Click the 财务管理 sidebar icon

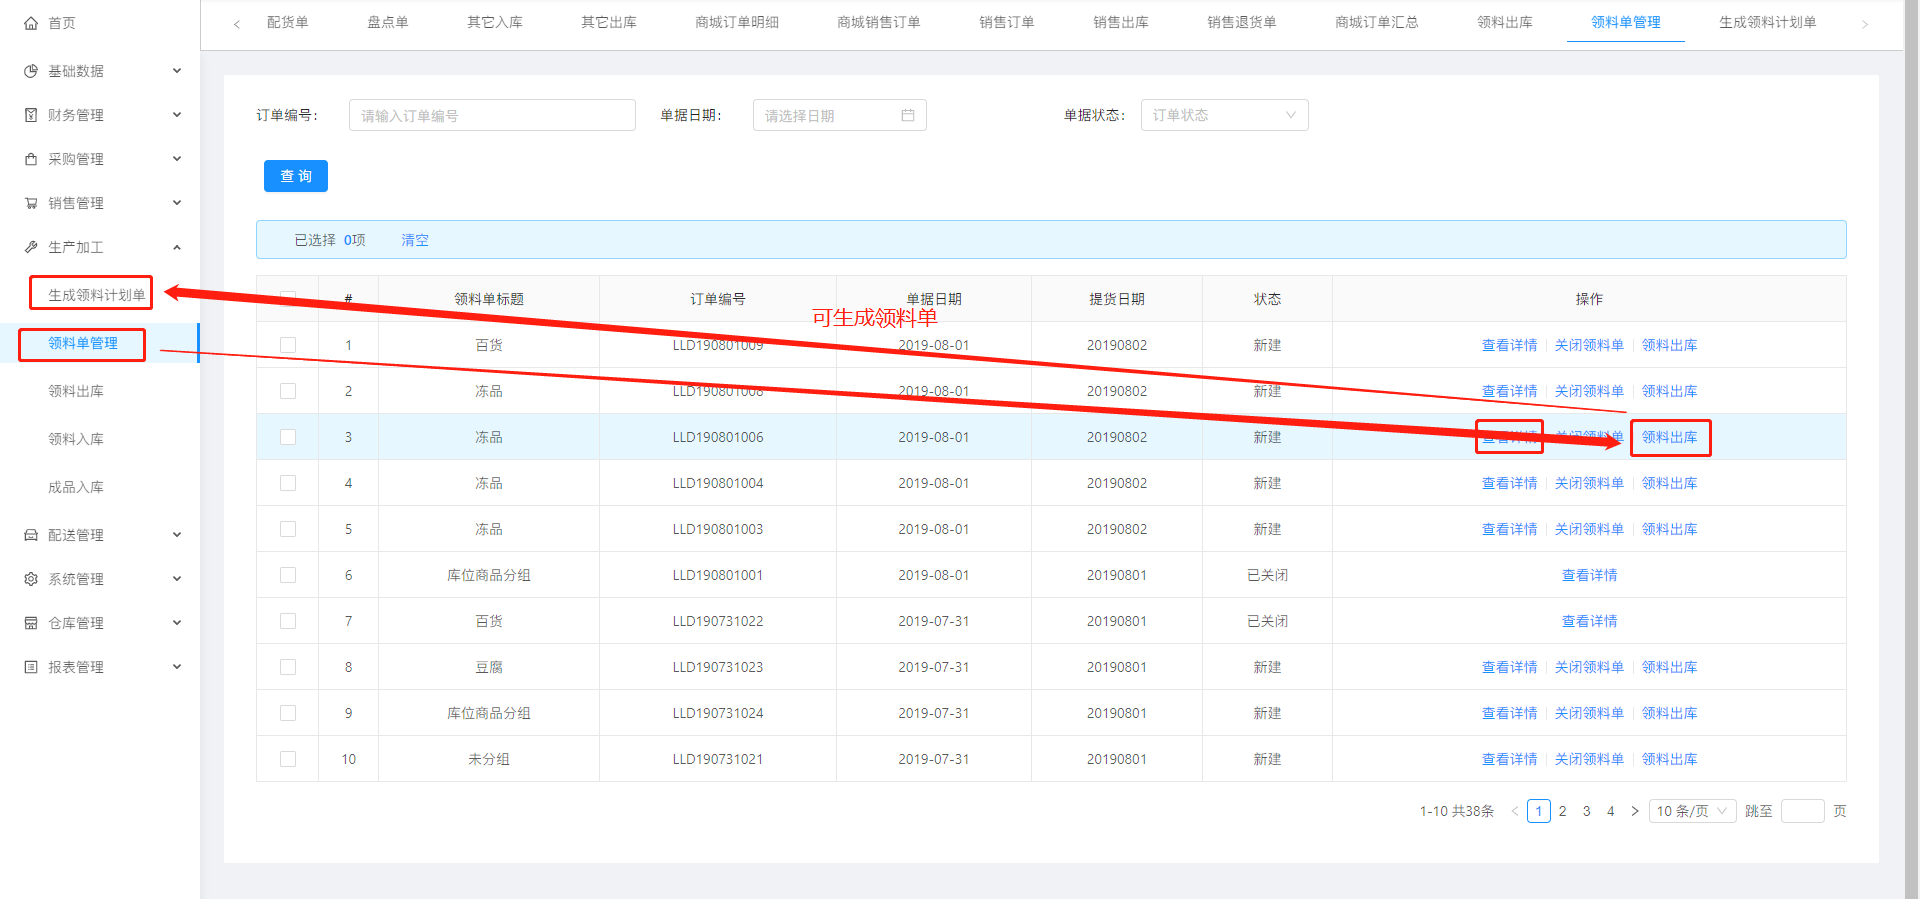tap(31, 115)
